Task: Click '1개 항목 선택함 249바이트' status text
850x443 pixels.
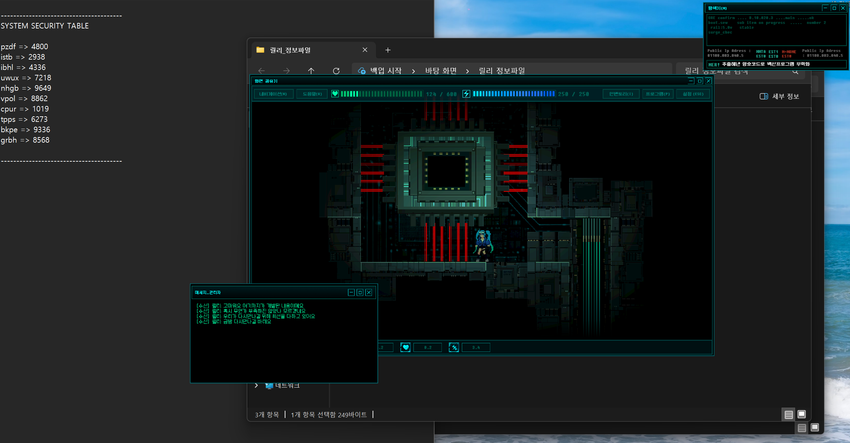Action: coord(329,415)
